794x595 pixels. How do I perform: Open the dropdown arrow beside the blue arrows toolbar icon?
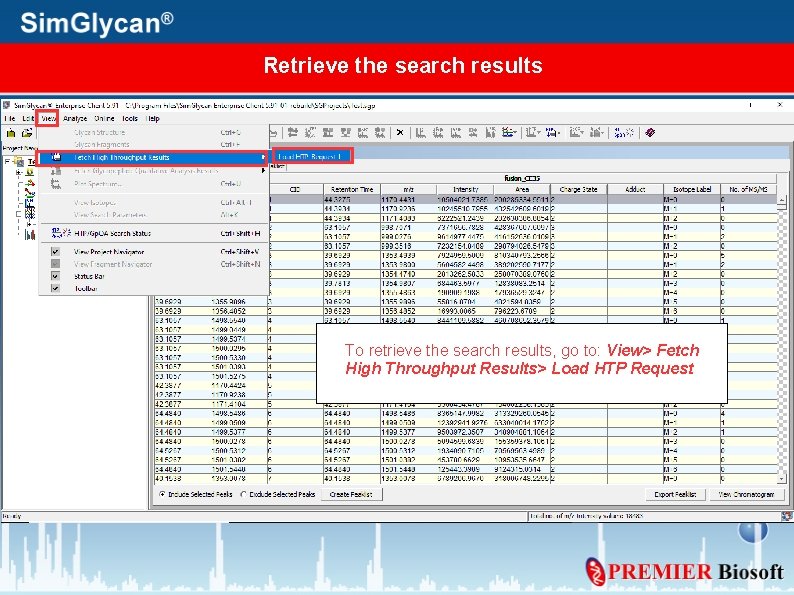(x=558, y=133)
